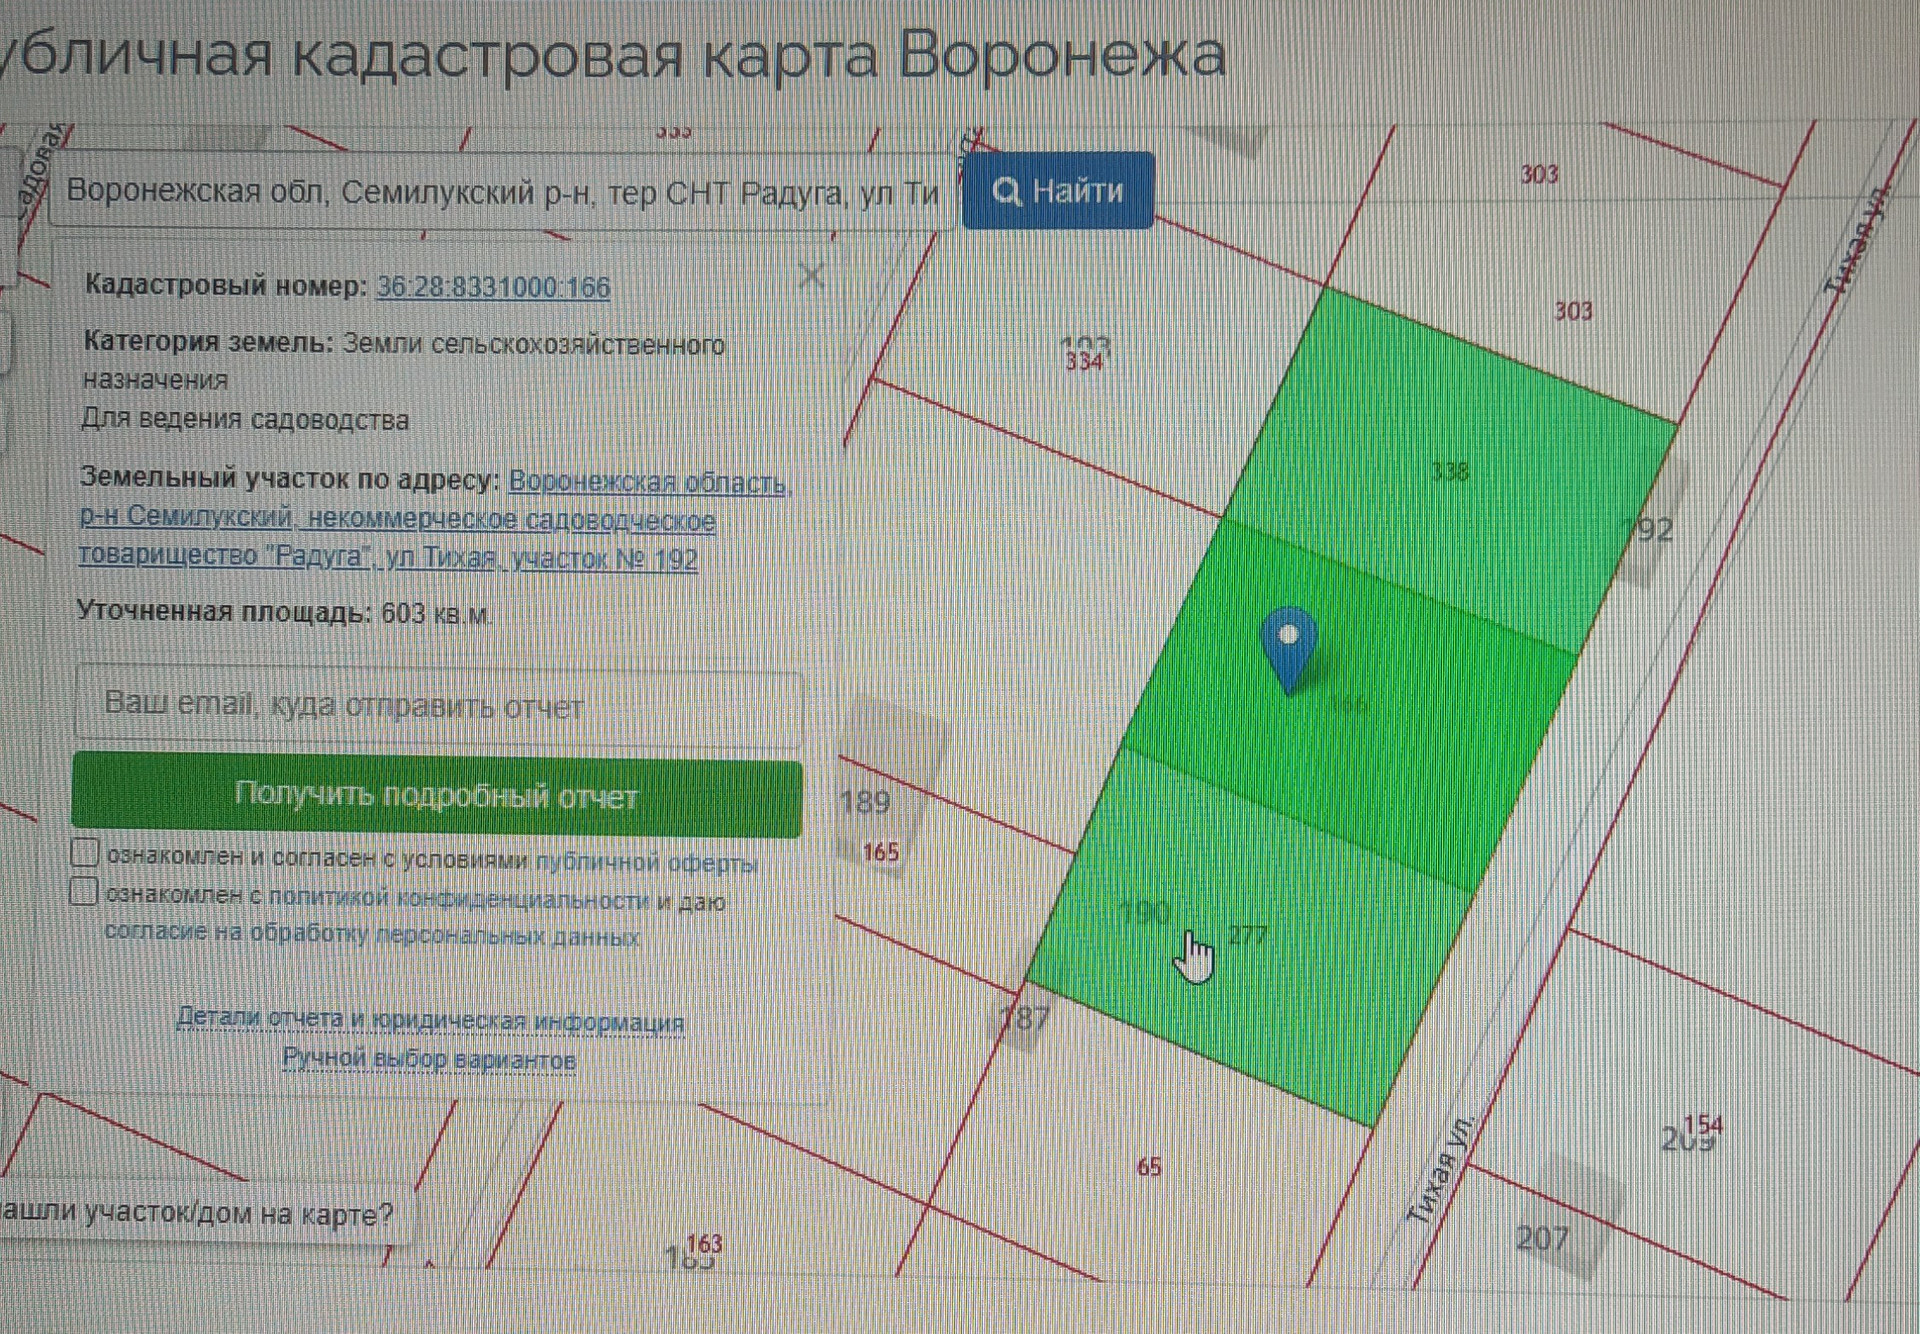Screen dimensions: 1920x1334
Task: Check the privacy policy consent checkbox
Action: click(84, 891)
